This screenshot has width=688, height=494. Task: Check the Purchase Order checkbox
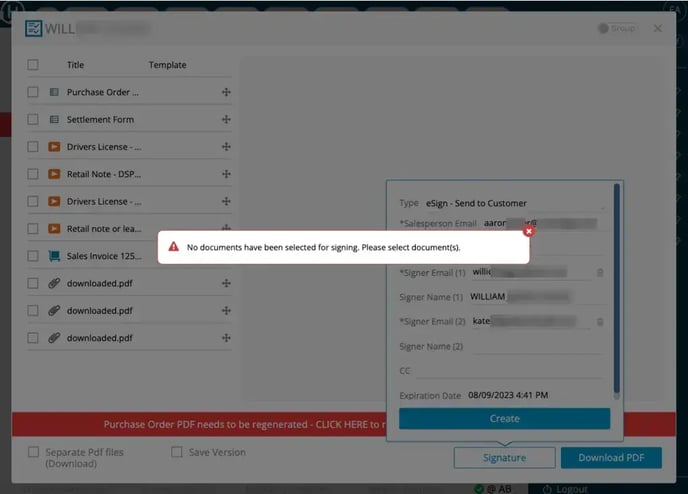(33, 92)
